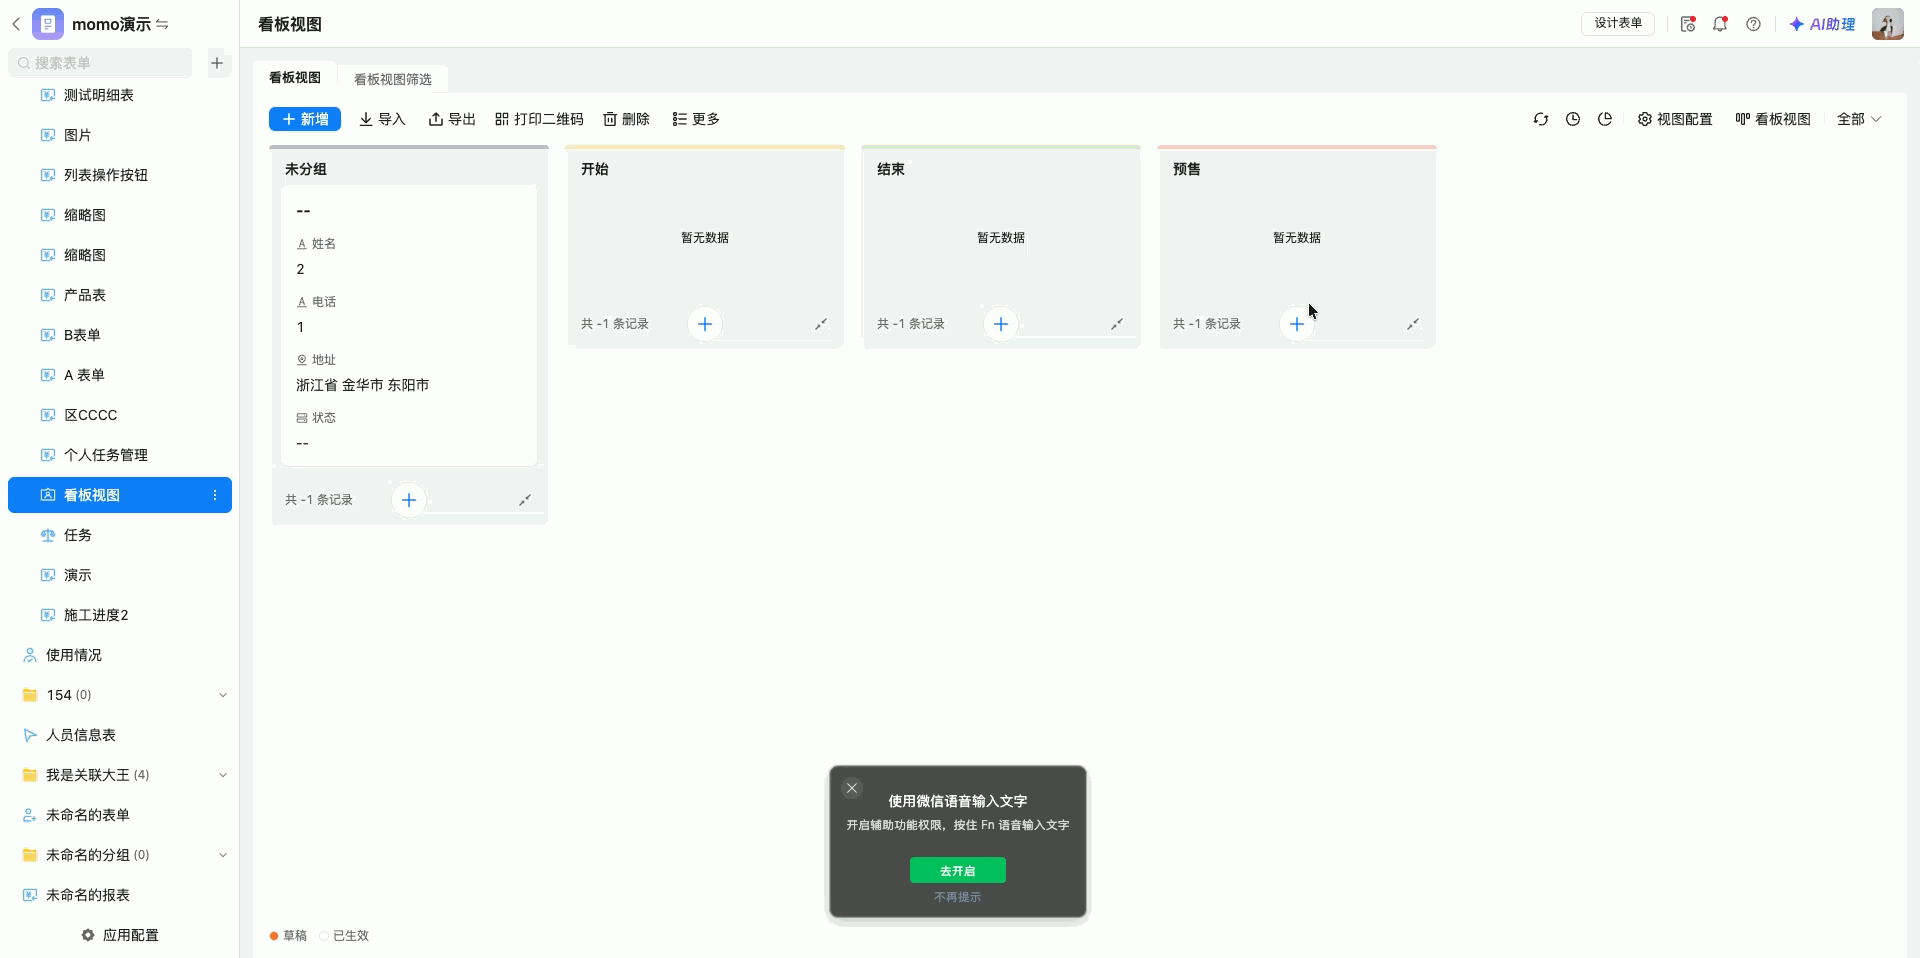Image resolution: width=1920 pixels, height=958 pixels.
Task: Click 导出 export in the toolbar
Action: [x=452, y=119]
